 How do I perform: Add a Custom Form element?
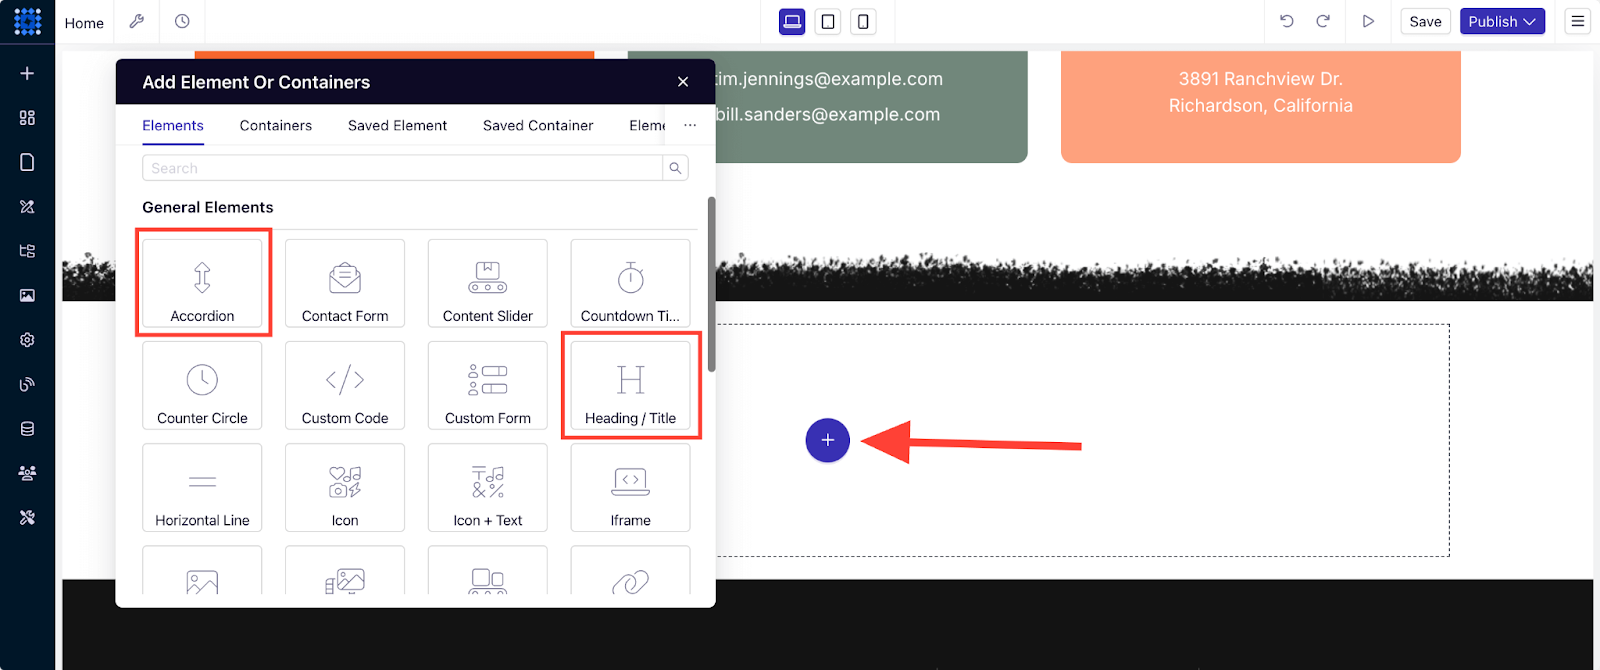tap(488, 386)
